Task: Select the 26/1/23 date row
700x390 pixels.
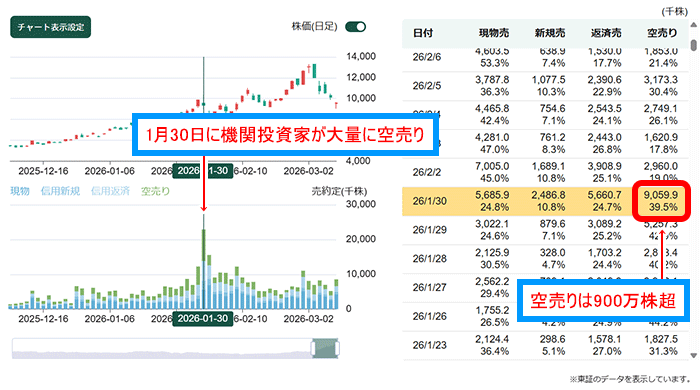Action: (x=545, y=345)
